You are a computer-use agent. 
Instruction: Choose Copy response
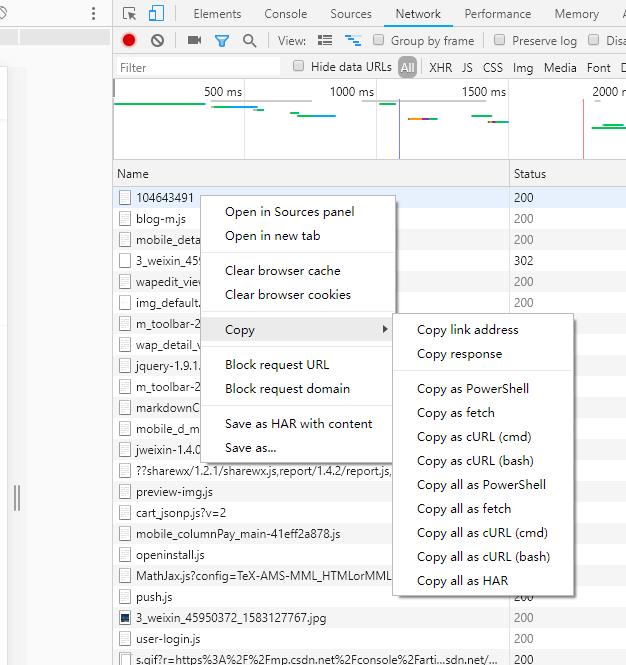pos(483,354)
